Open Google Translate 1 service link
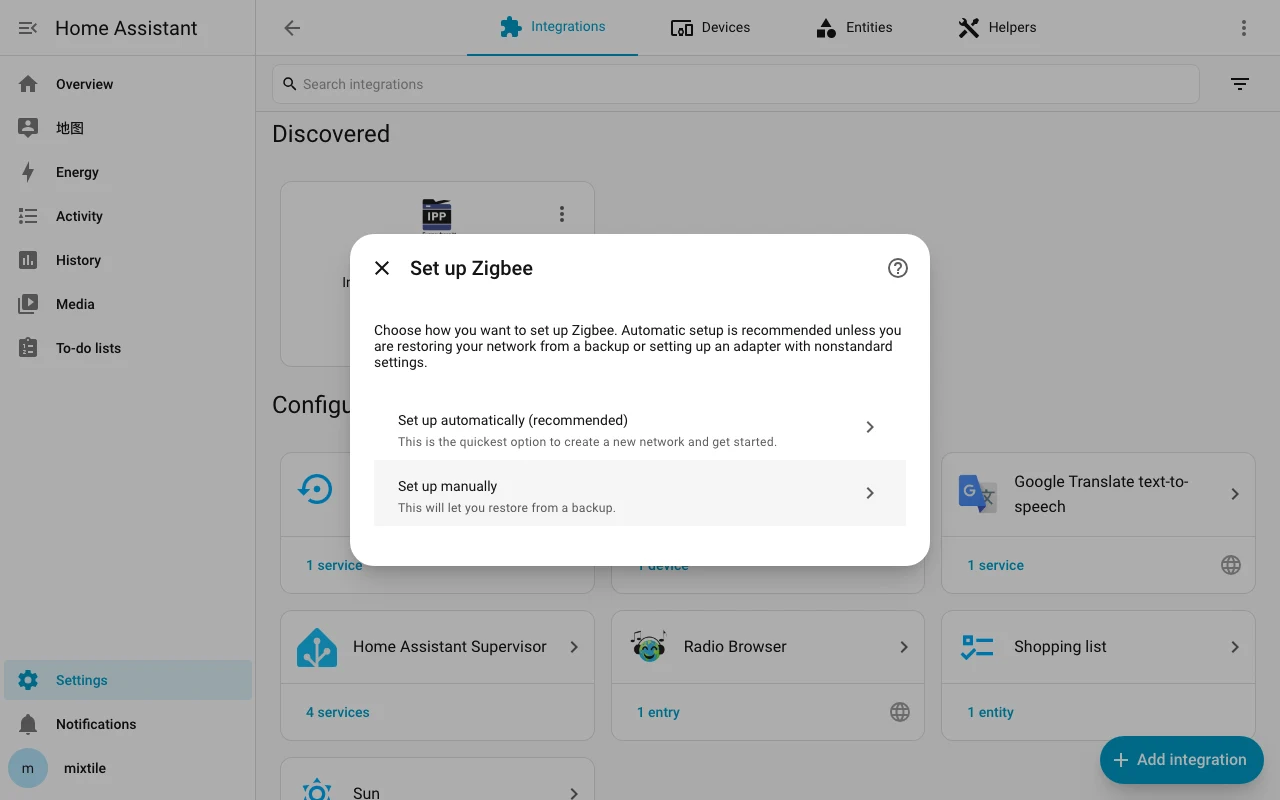 (x=995, y=565)
